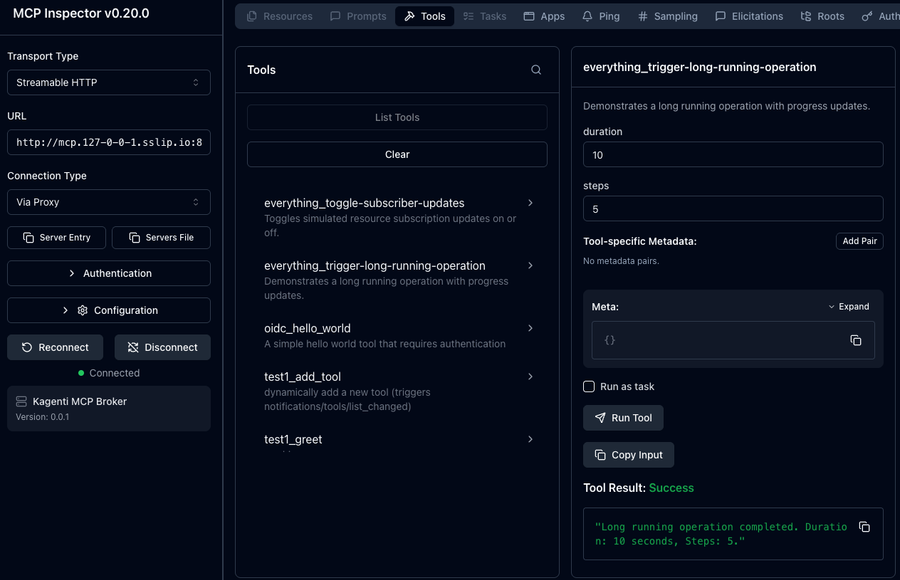Copy the Meta JSON using its copy icon

856,340
